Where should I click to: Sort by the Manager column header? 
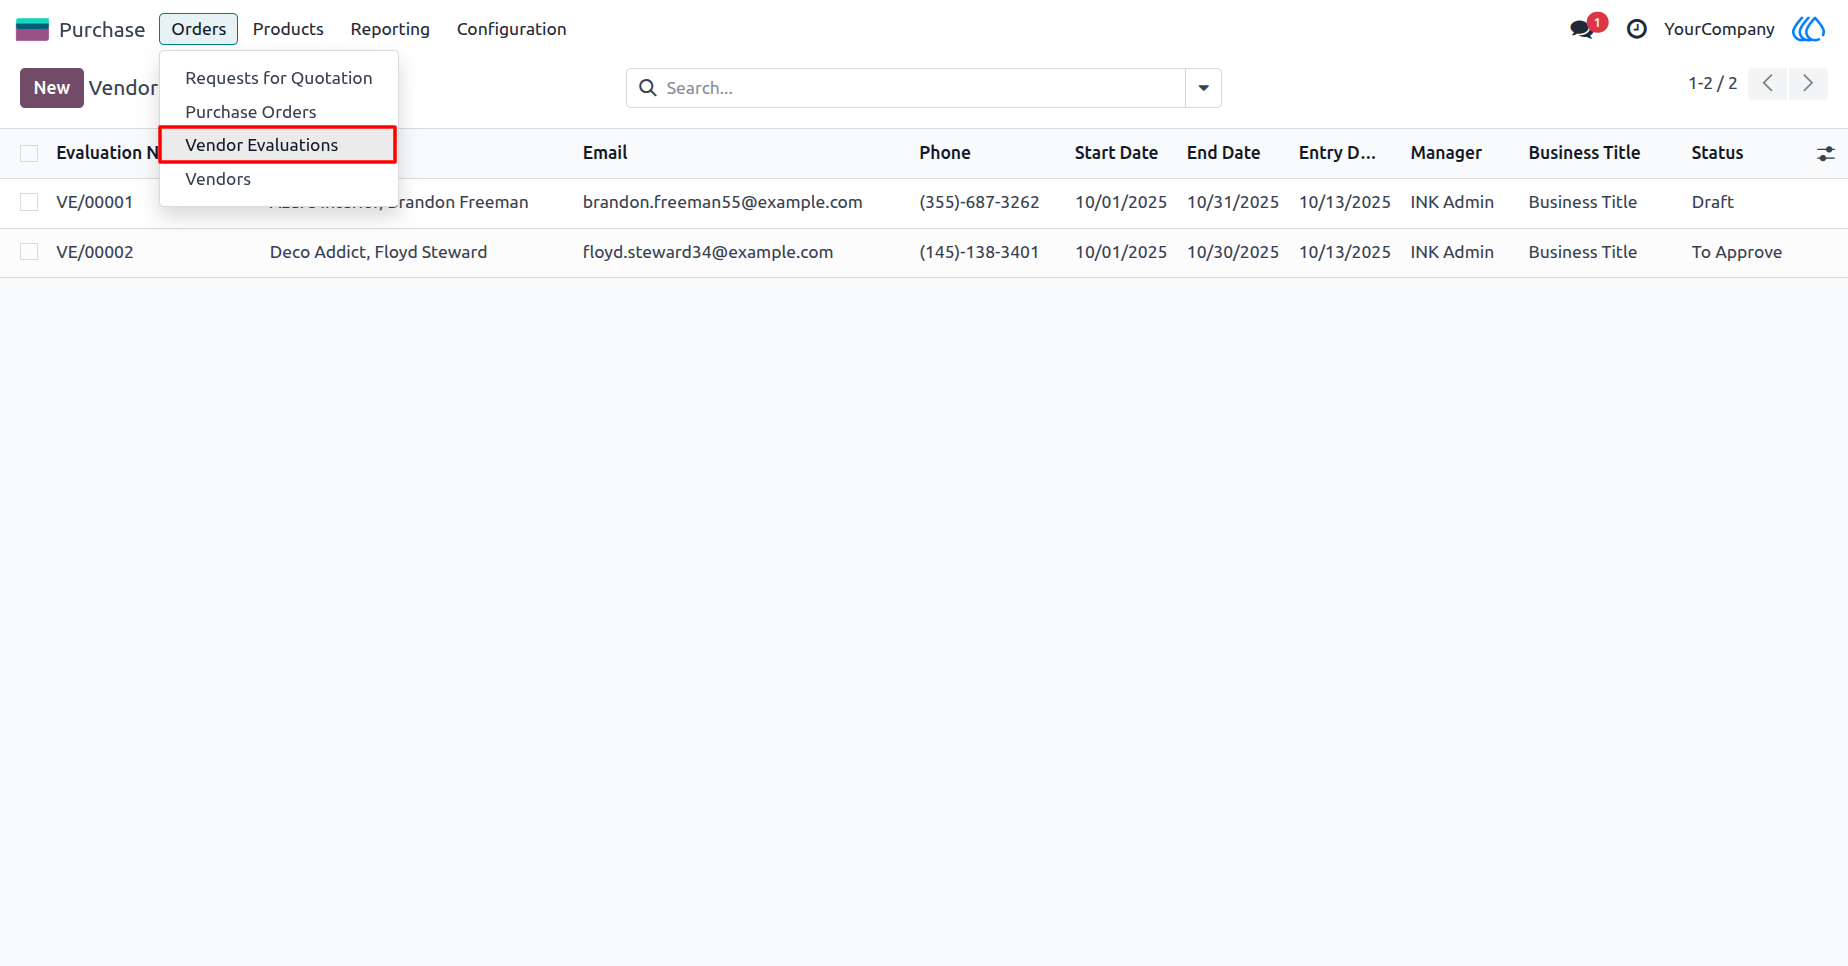click(1446, 153)
